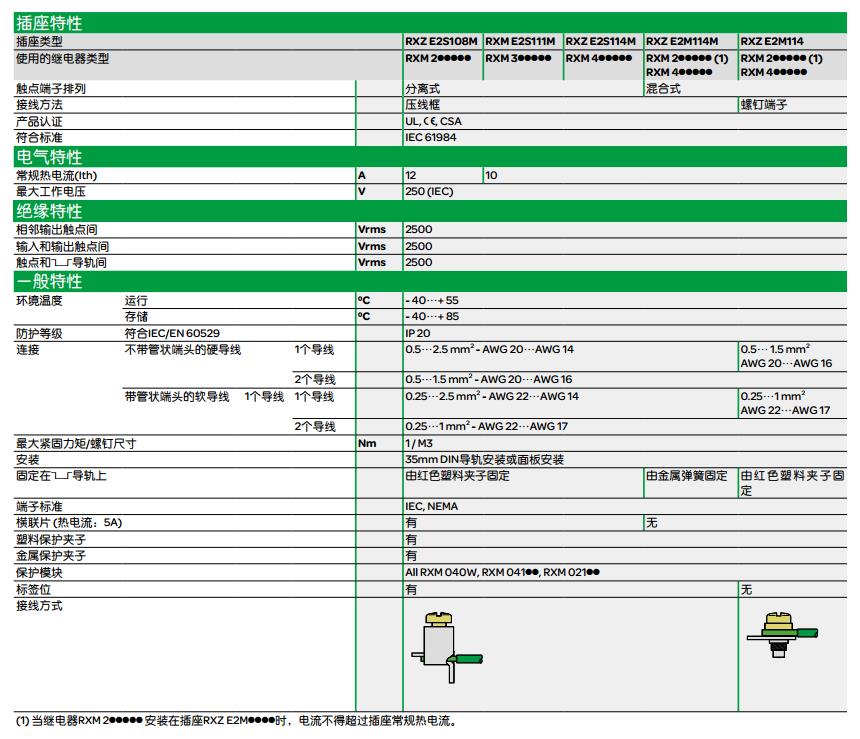This screenshot has height=739, width=860.
Task: Click 符合IEC/EN 60529 text
Action: [172, 333]
